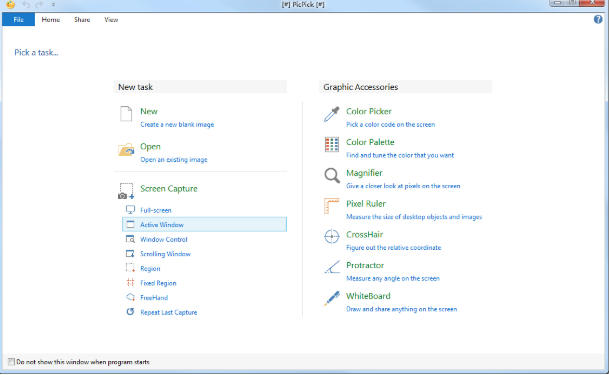Click the CrossHair target icon
Image resolution: width=609 pixels, height=375 pixels.
point(332,236)
